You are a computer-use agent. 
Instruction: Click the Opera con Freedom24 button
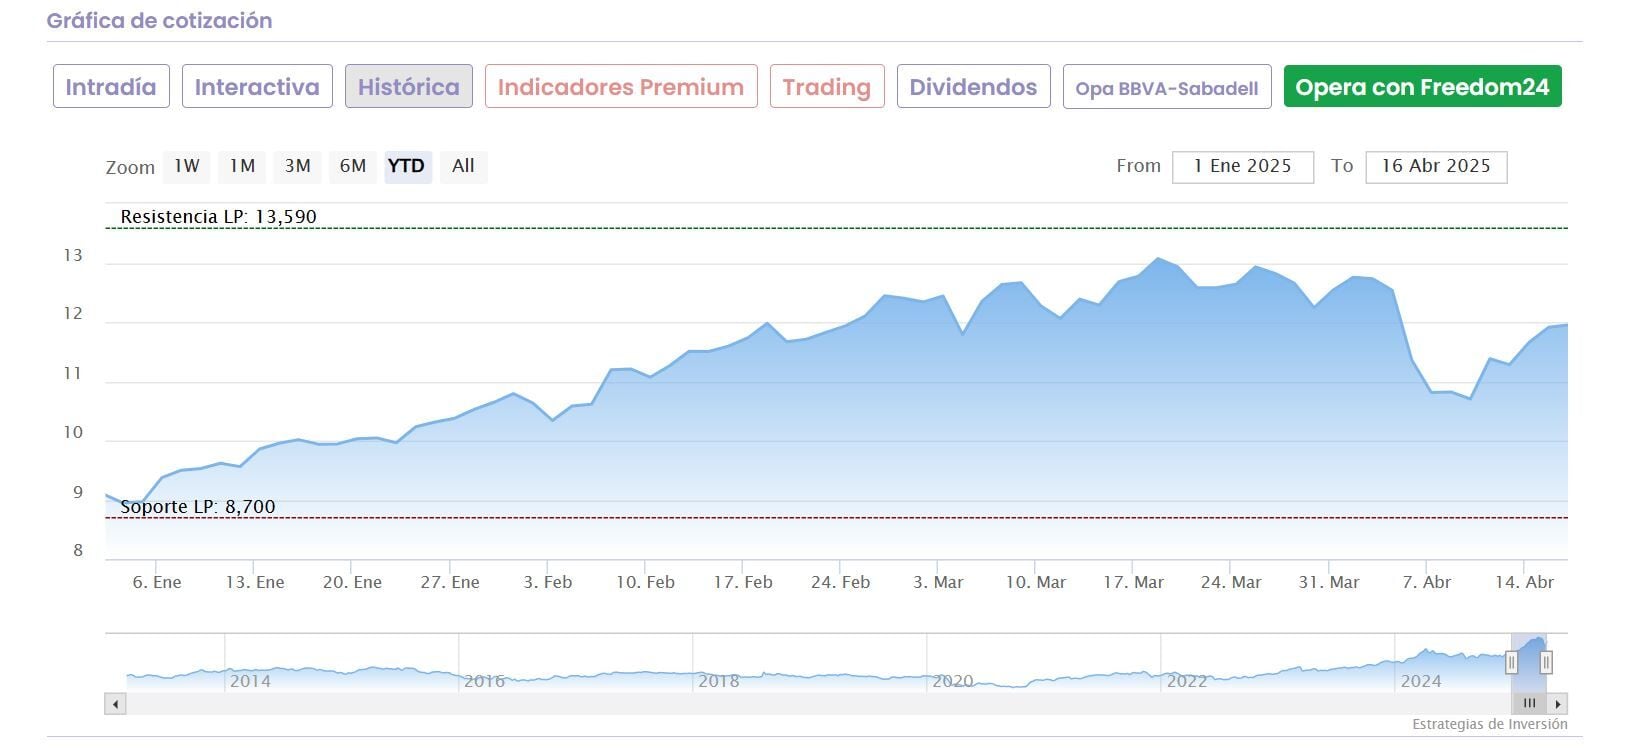click(1422, 87)
